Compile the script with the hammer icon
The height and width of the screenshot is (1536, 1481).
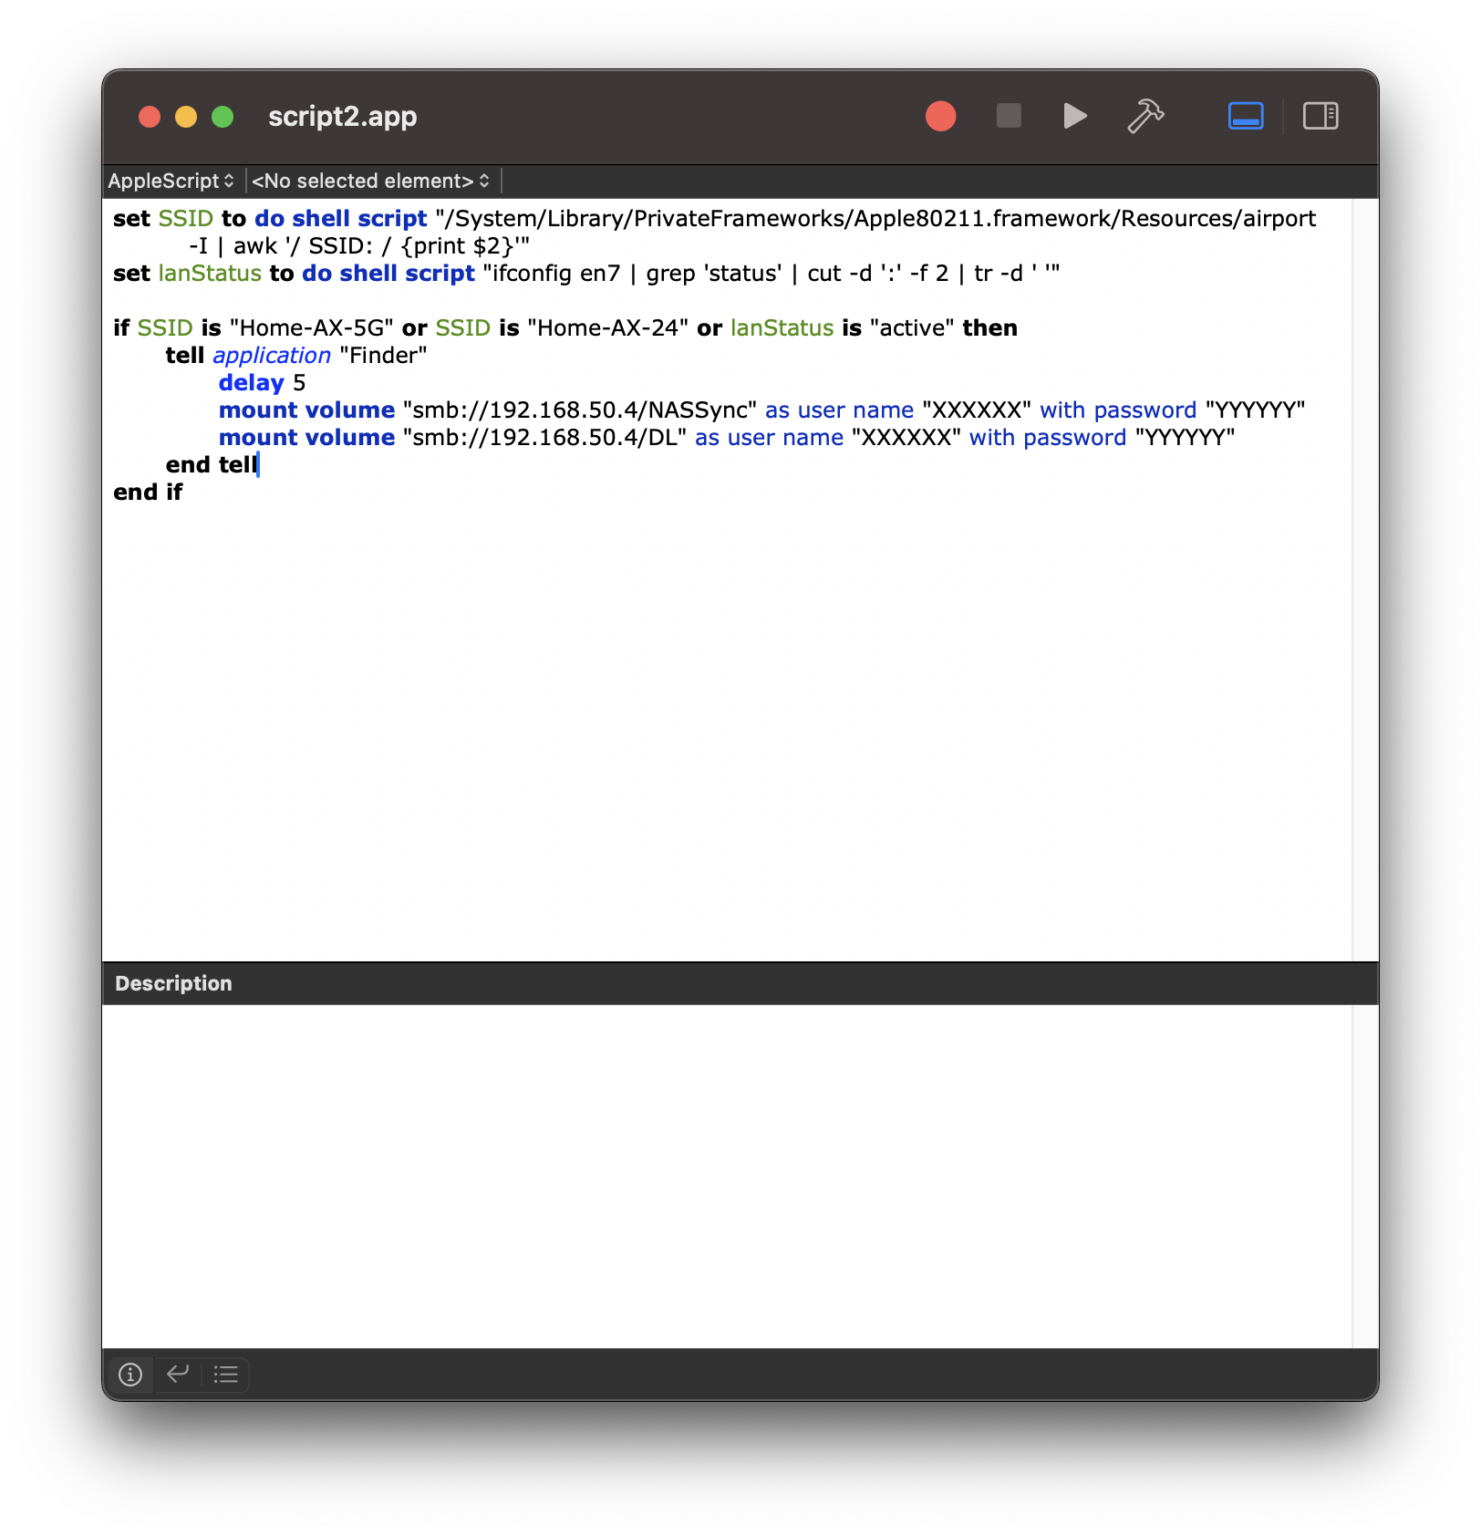(1145, 116)
